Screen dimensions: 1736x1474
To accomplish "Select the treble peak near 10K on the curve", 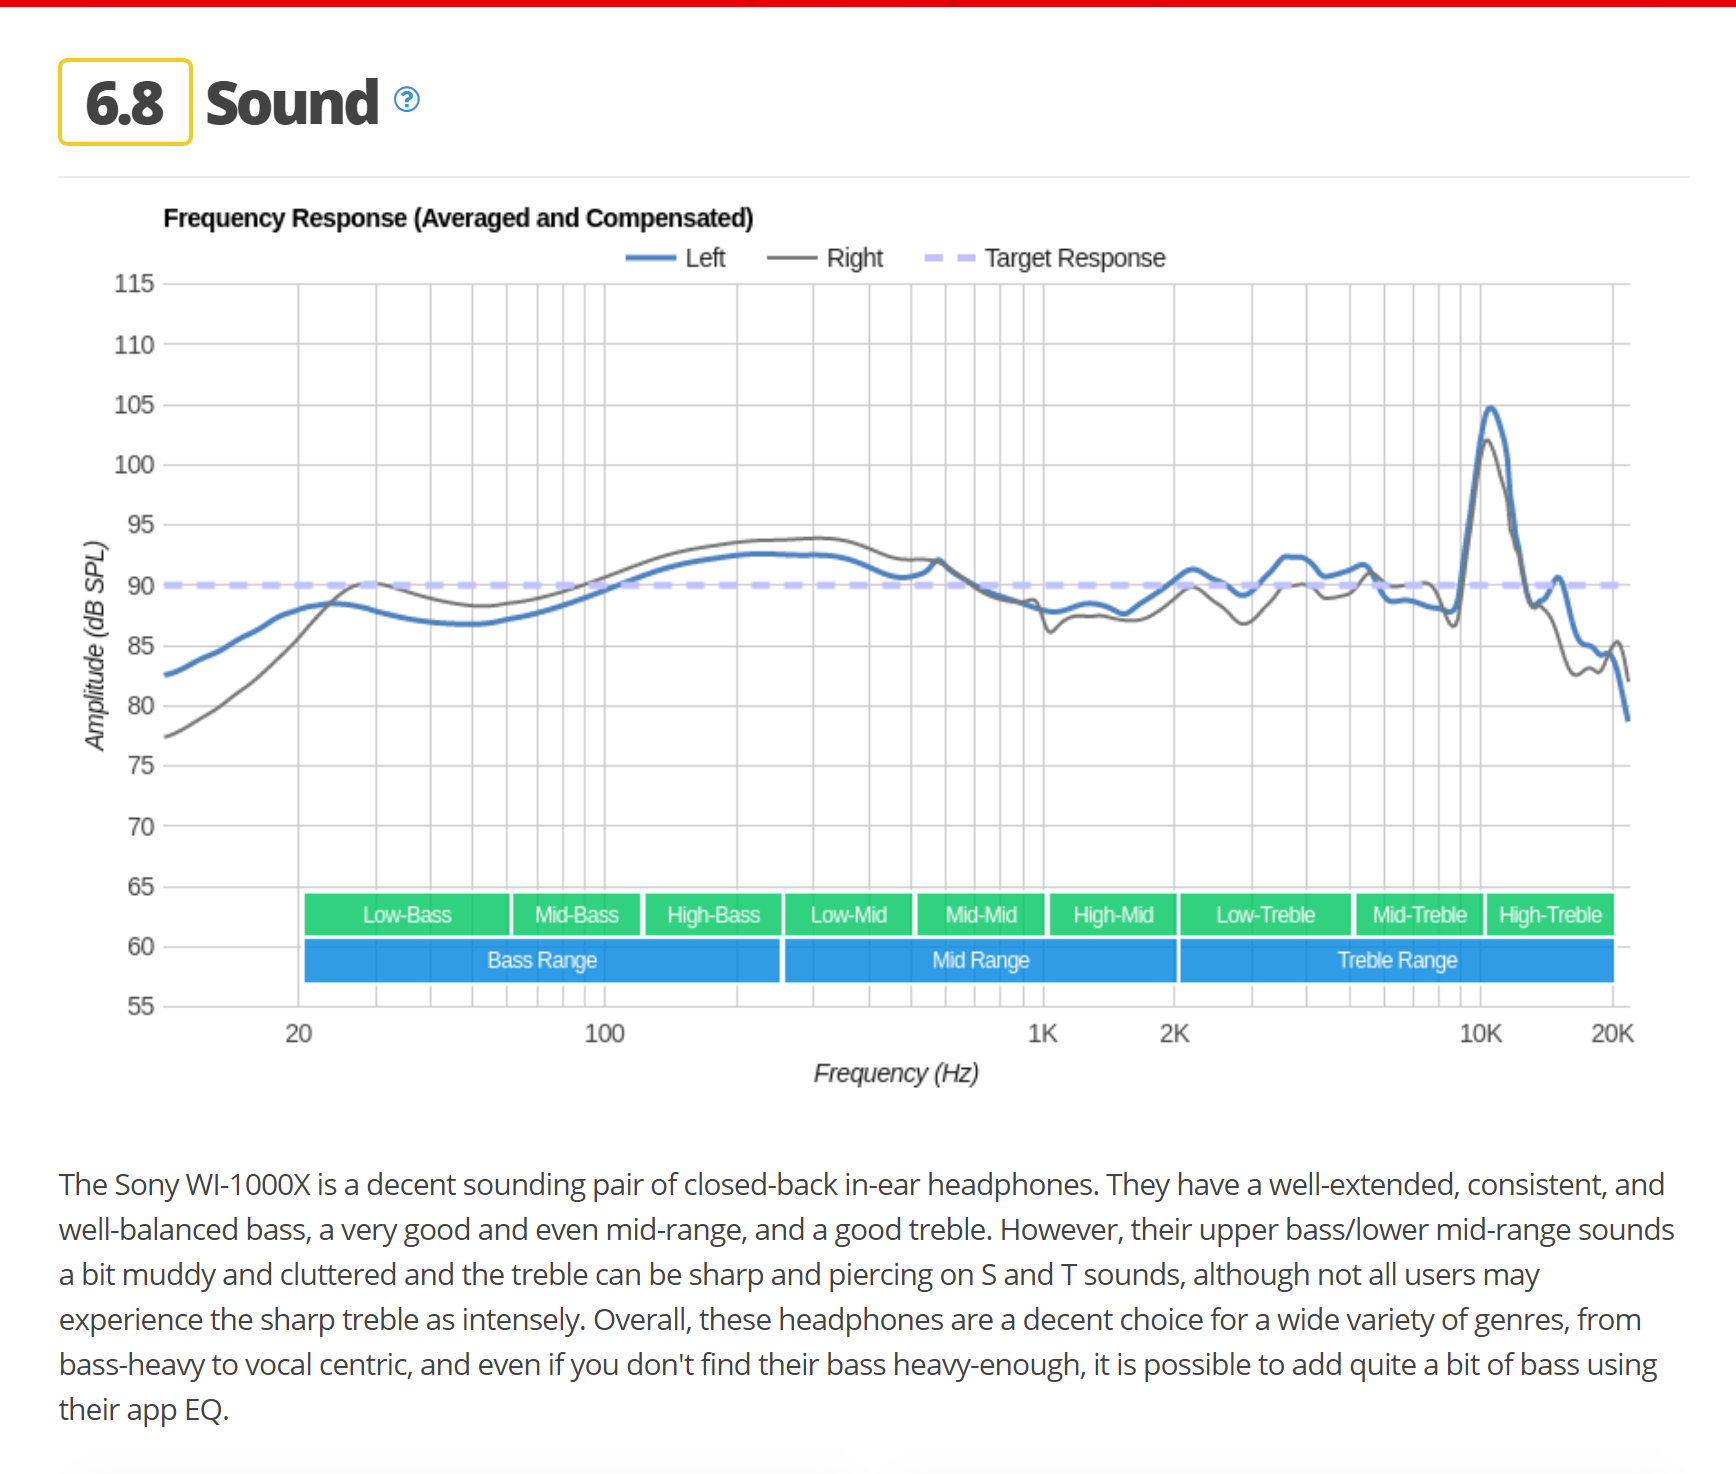I will tap(1490, 408).
